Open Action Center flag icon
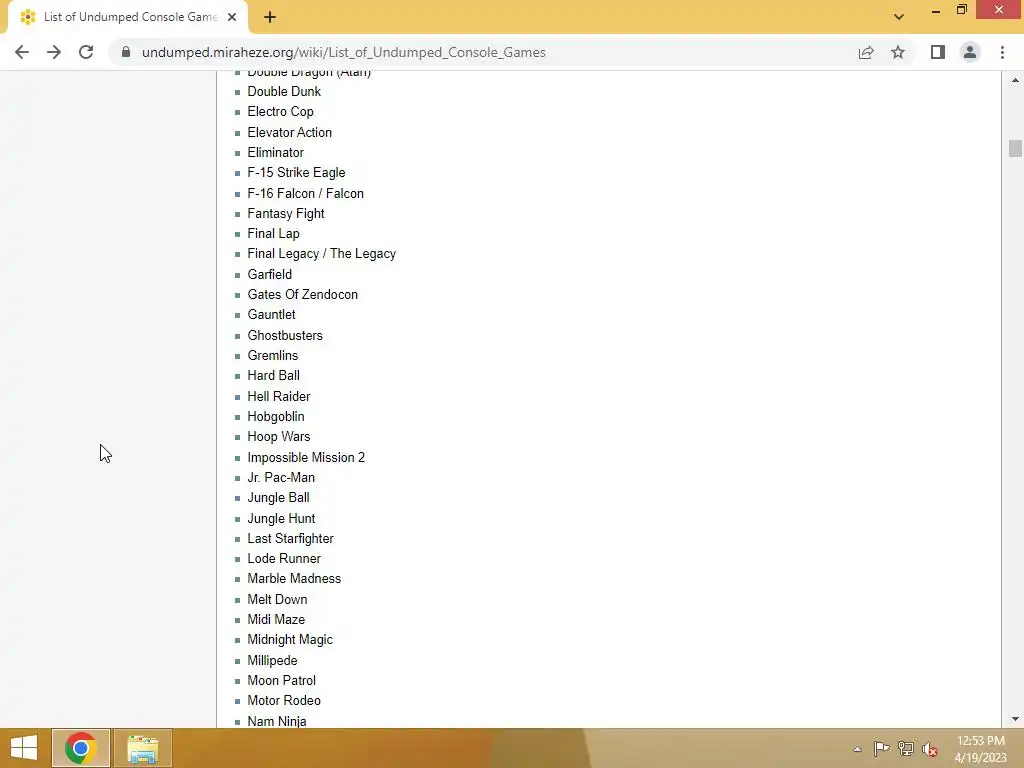This screenshot has width=1024, height=768. pos(881,748)
